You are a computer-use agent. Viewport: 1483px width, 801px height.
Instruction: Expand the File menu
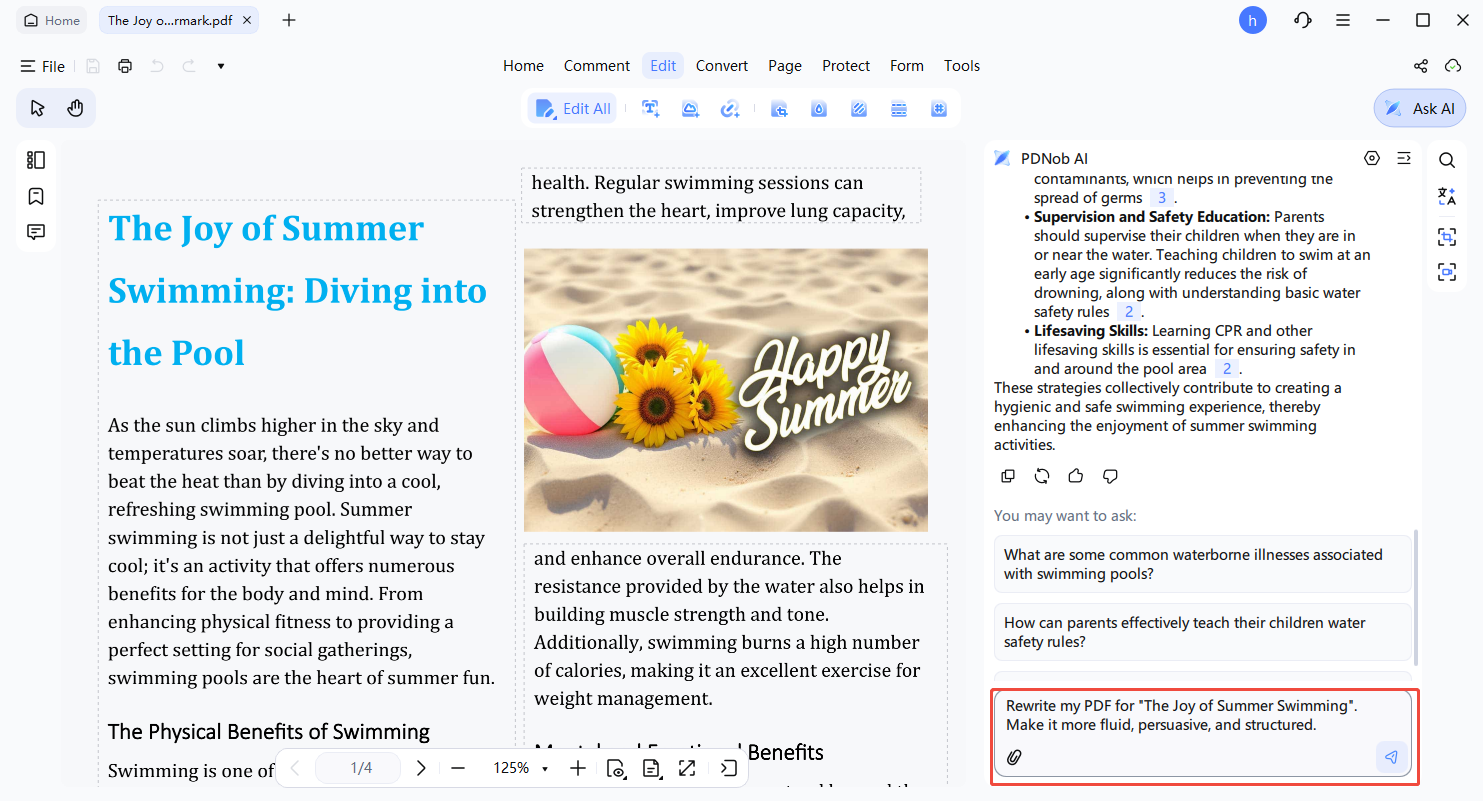(x=43, y=66)
